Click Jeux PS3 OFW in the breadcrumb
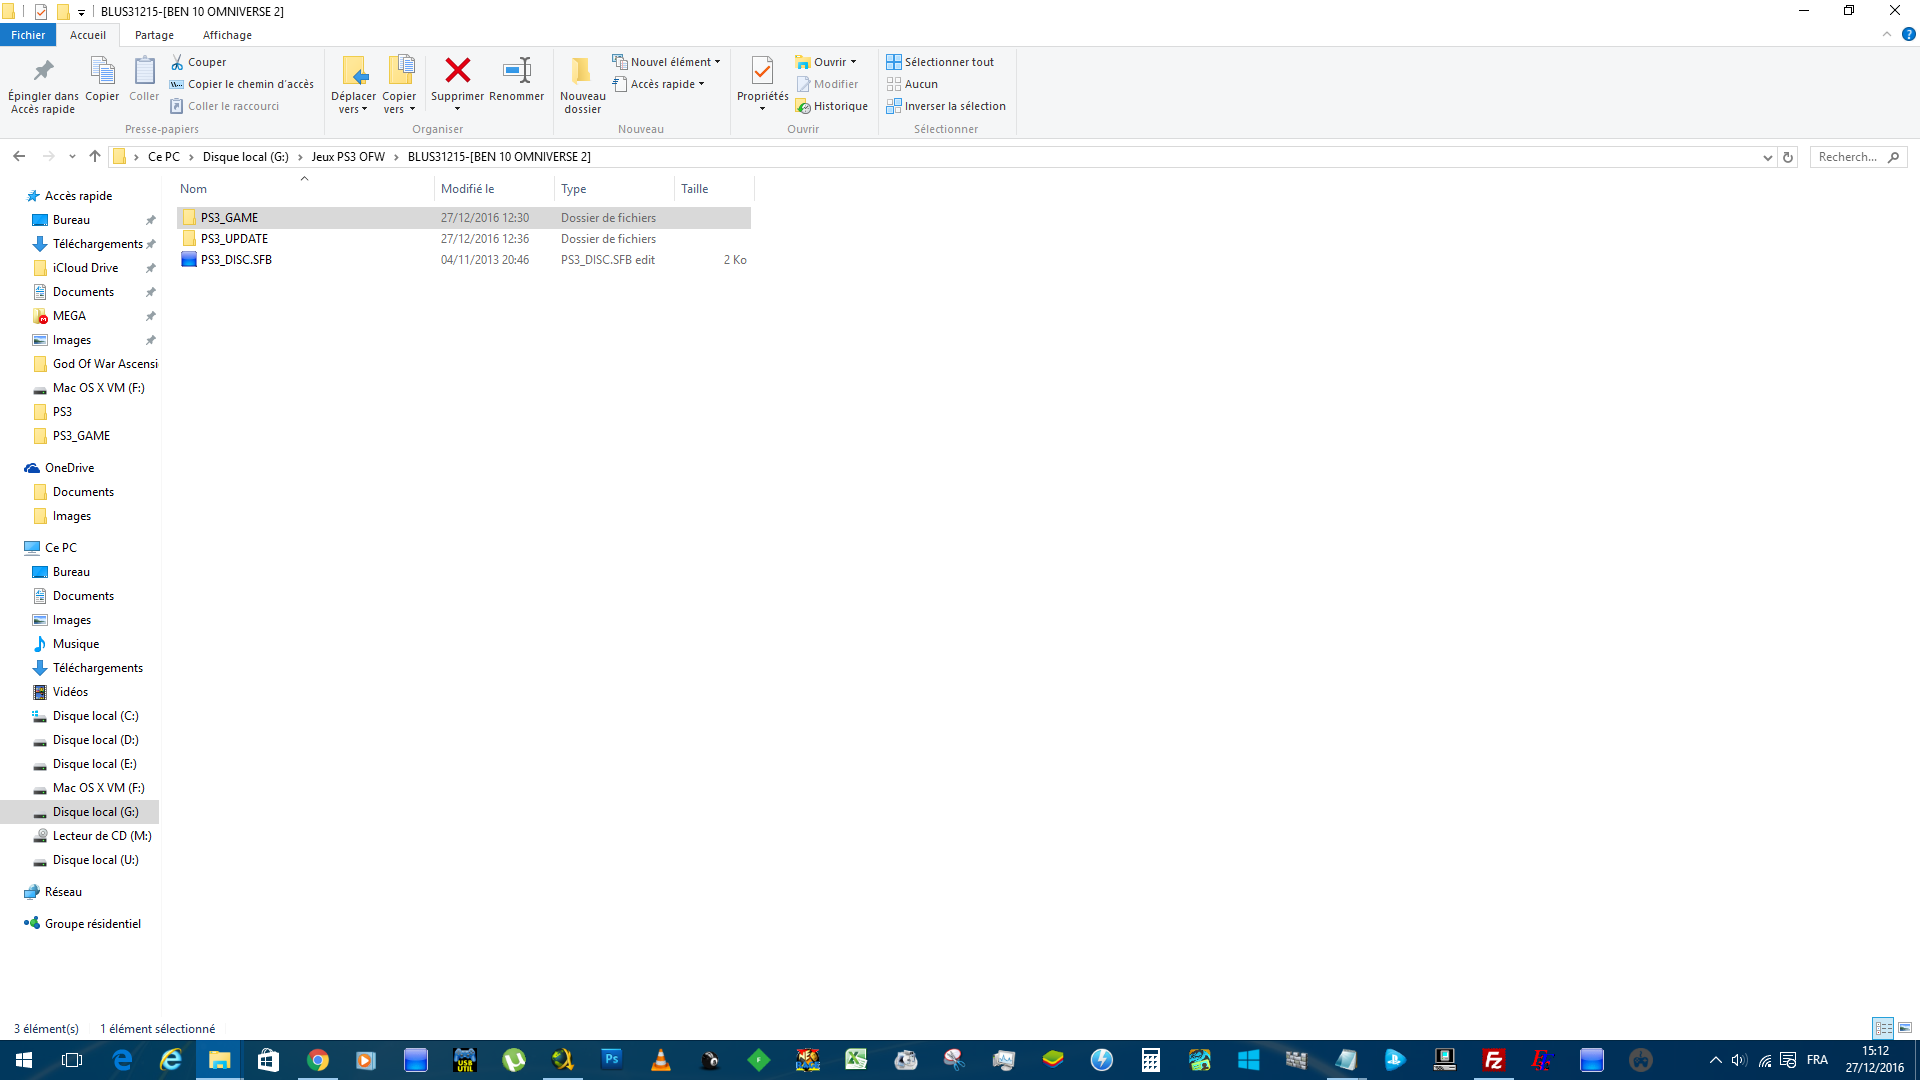1920x1080 pixels. tap(348, 157)
